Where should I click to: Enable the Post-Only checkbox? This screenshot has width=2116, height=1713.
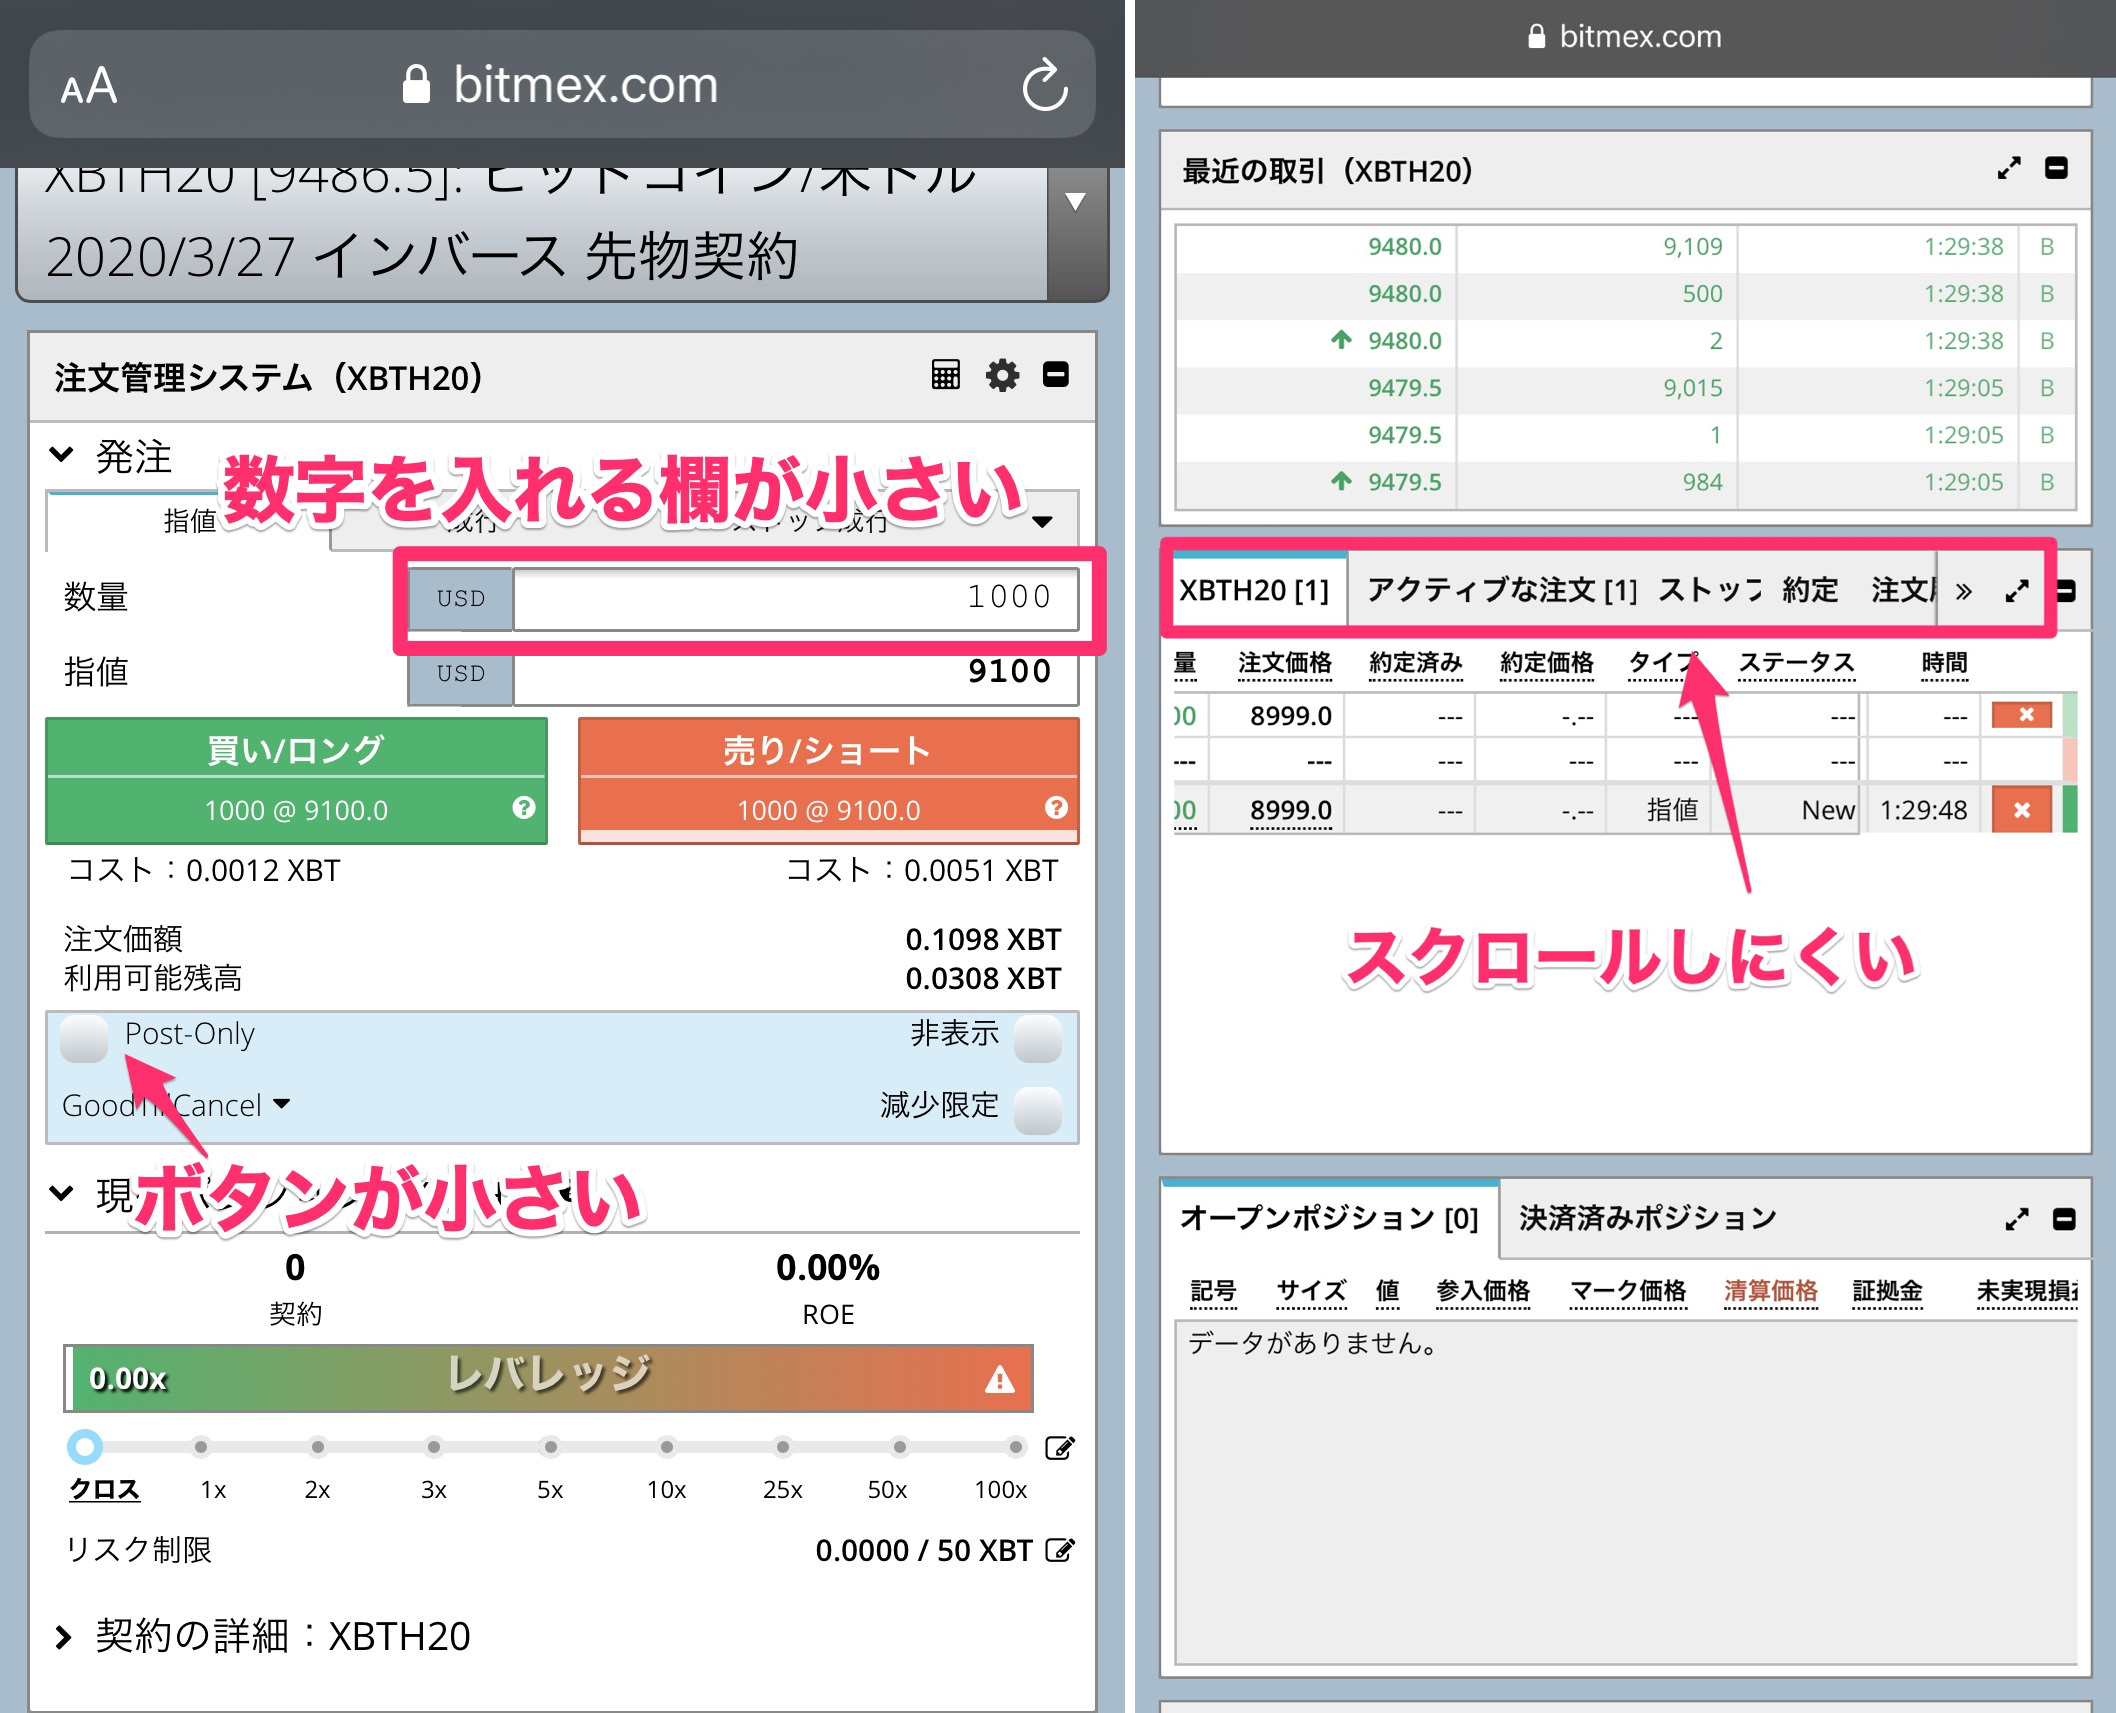click(84, 1038)
